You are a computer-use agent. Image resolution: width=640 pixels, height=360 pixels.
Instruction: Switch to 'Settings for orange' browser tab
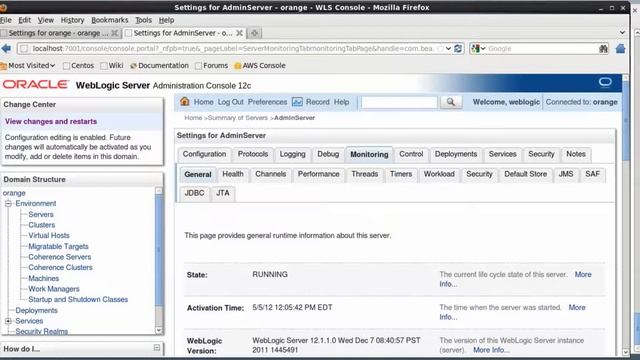[x=60, y=33]
